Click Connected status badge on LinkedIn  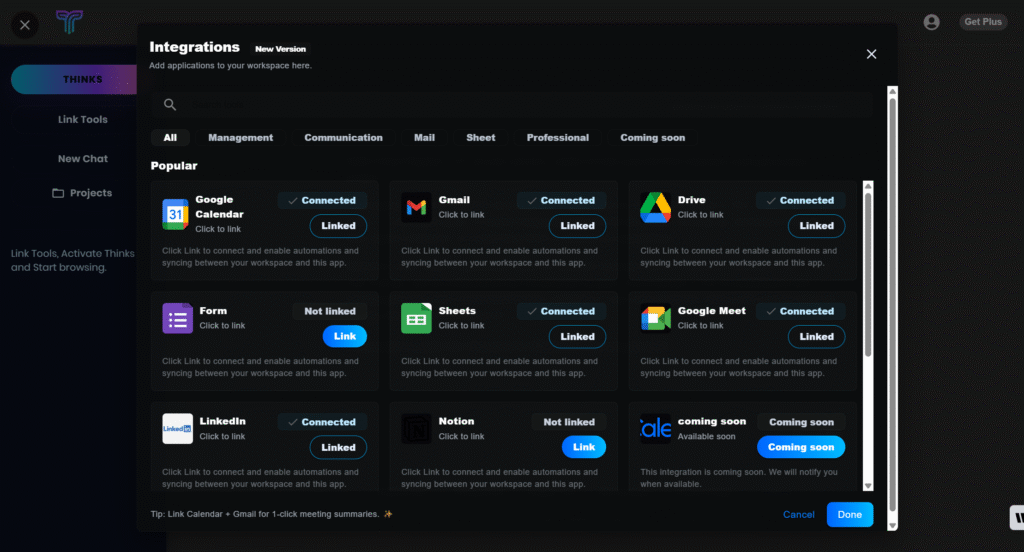[322, 422]
